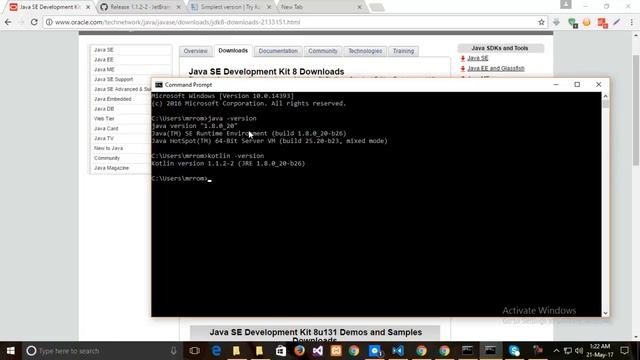Image resolution: width=640 pixels, height=360 pixels.
Task: Launch Microsoft Edge from the taskbar
Action: [x=216, y=351]
